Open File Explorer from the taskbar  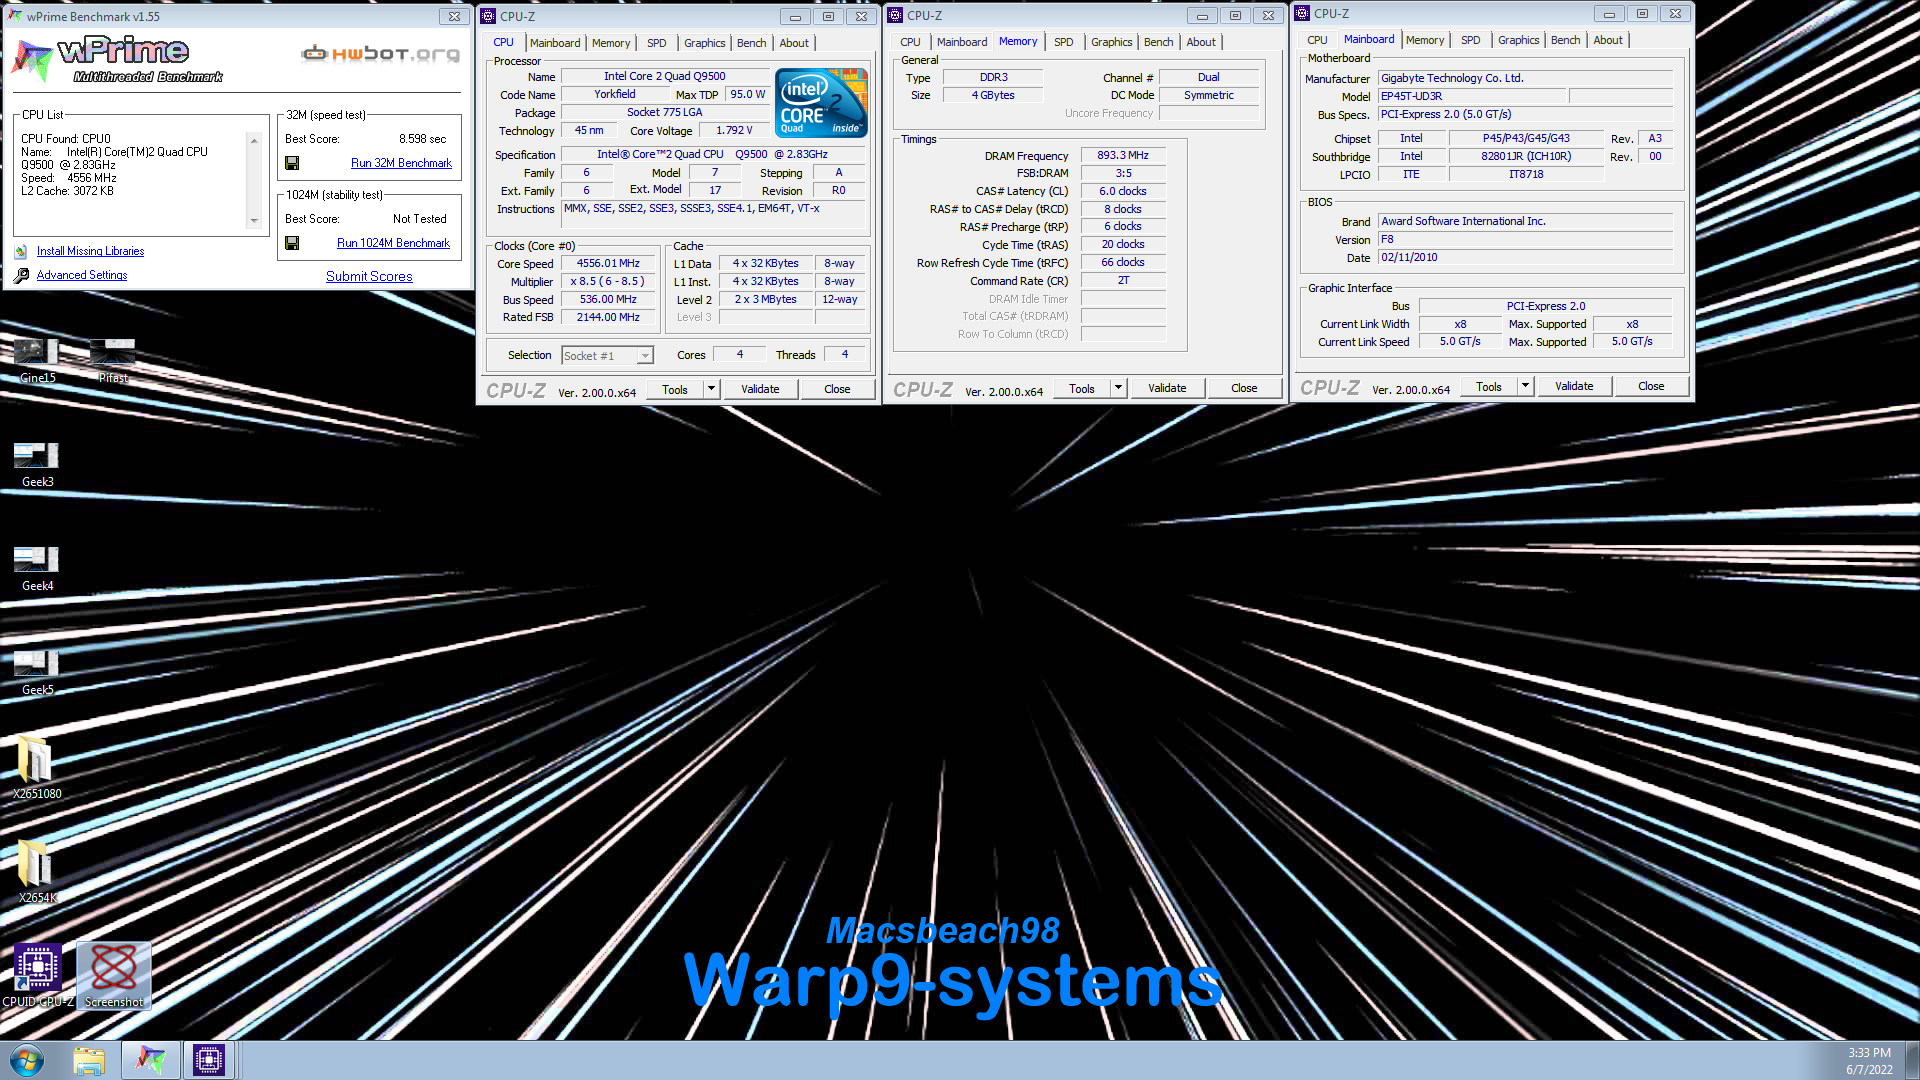click(89, 1060)
